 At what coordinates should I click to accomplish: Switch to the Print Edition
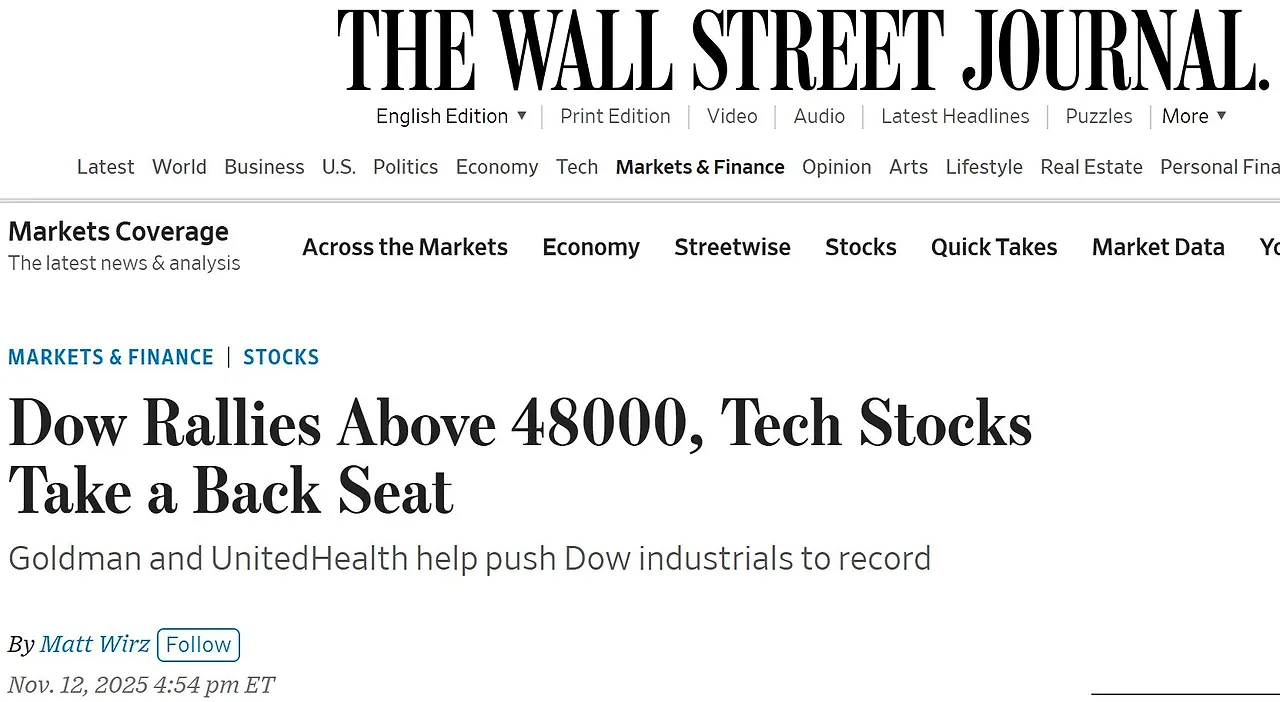click(x=615, y=116)
